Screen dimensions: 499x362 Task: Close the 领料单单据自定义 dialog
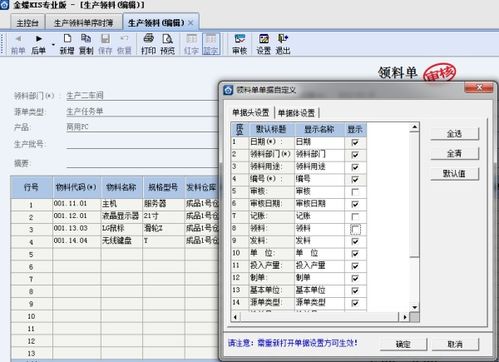click(x=479, y=88)
